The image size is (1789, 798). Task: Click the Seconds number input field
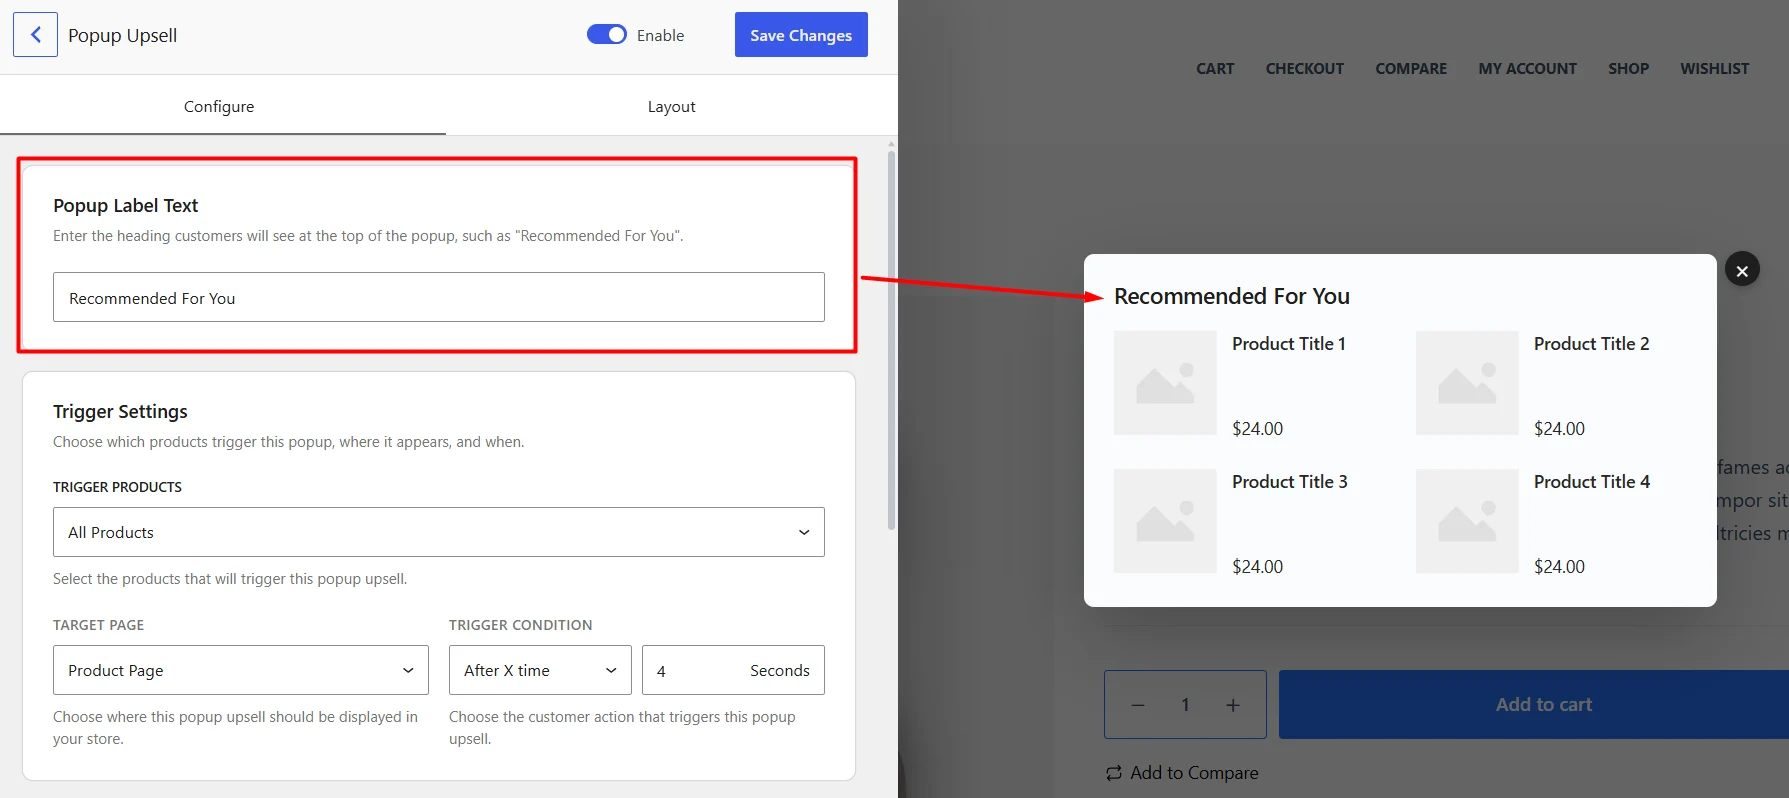(x=733, y=670)
